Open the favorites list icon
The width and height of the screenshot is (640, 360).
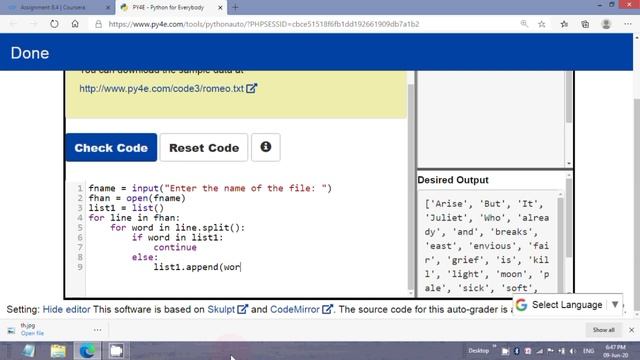(564, 24)
